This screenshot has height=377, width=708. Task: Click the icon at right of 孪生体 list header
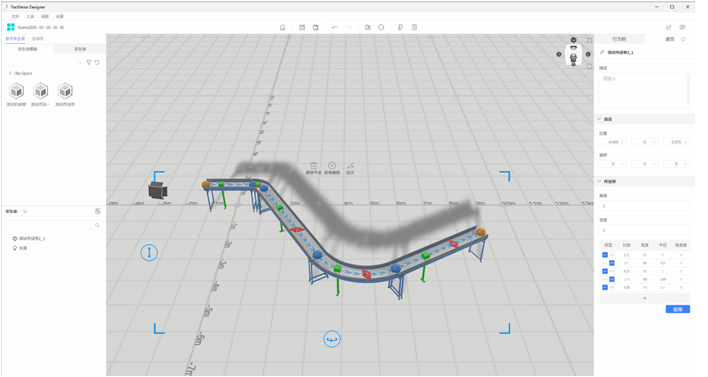tap(98, 211)
